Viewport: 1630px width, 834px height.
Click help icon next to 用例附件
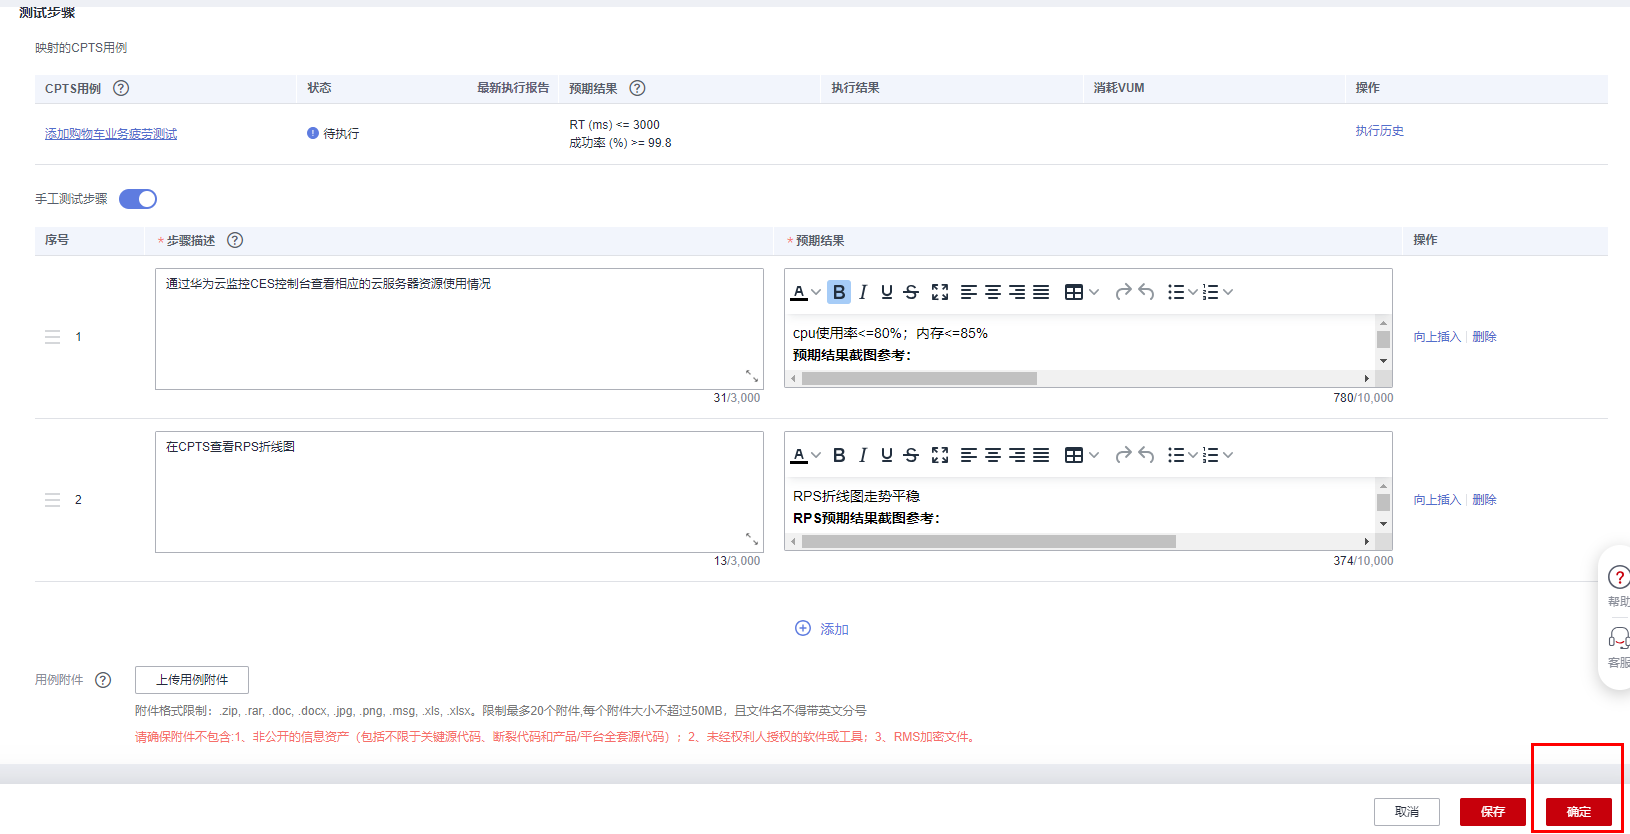coord(103,680)
